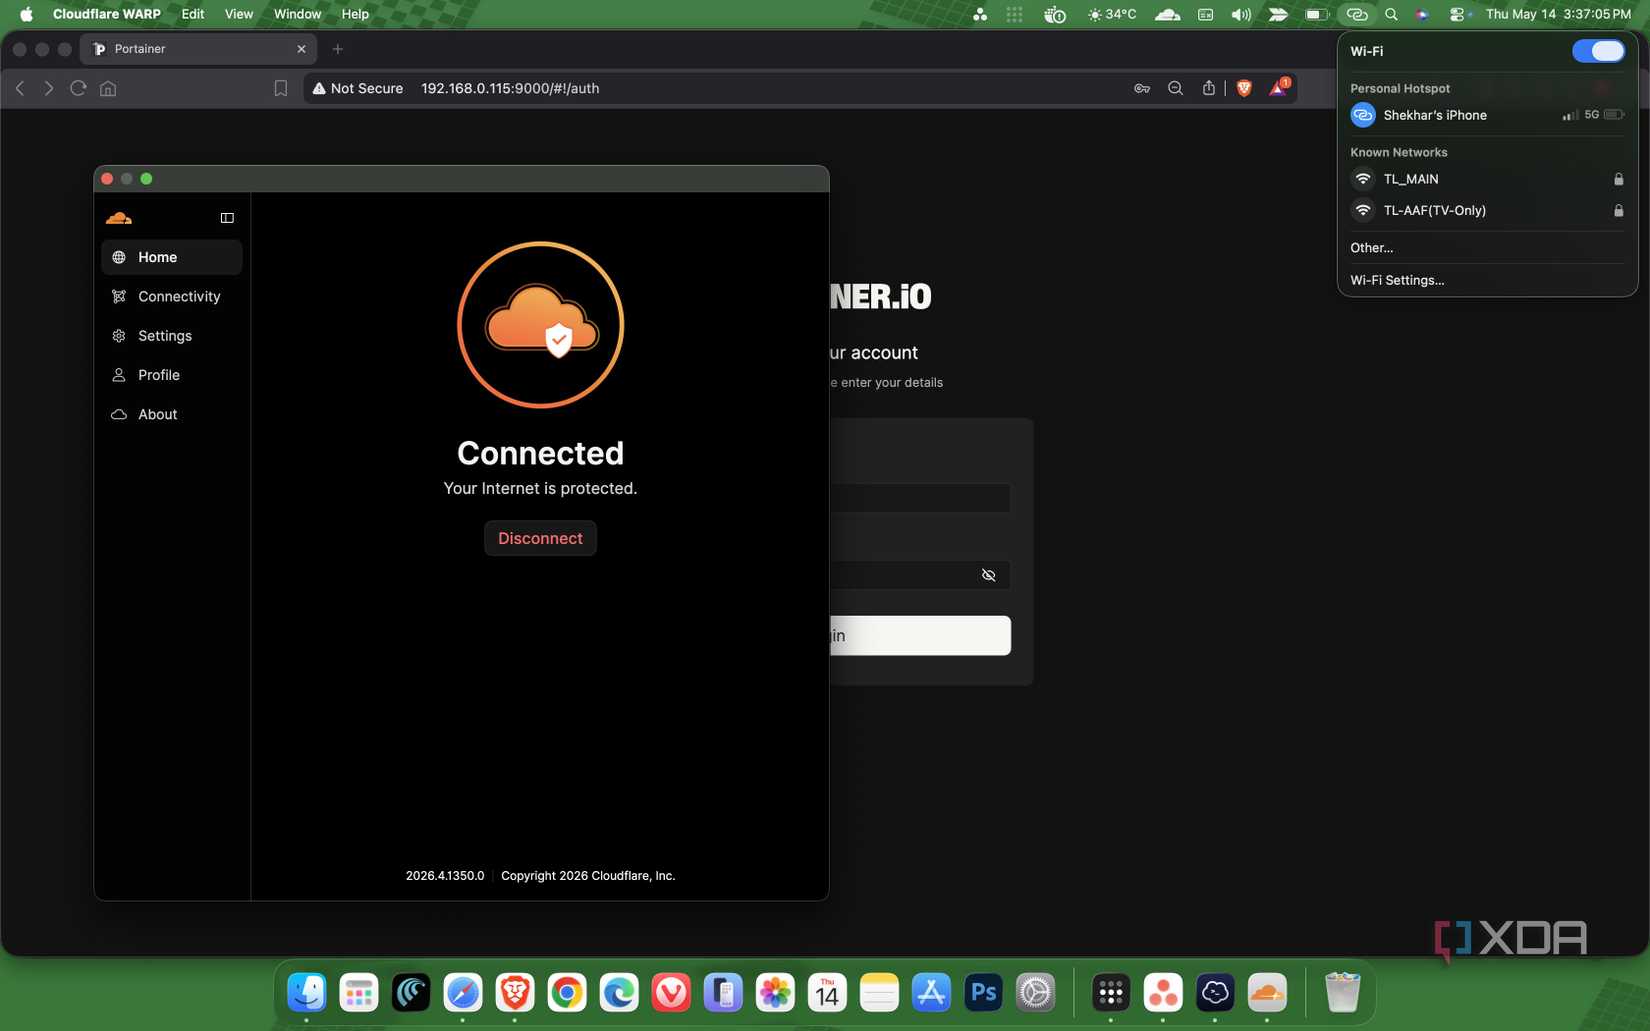Bookmark this page in the browser
The image size is (1650, 1031).
point(281,88)
